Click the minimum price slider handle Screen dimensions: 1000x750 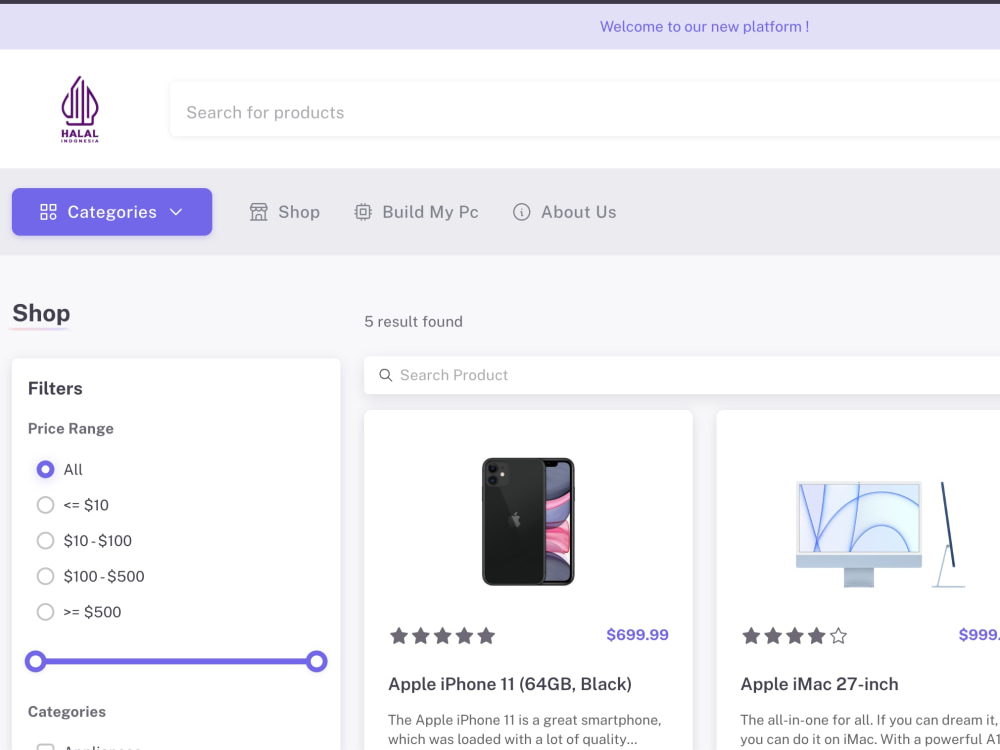(x=36, y=661)
